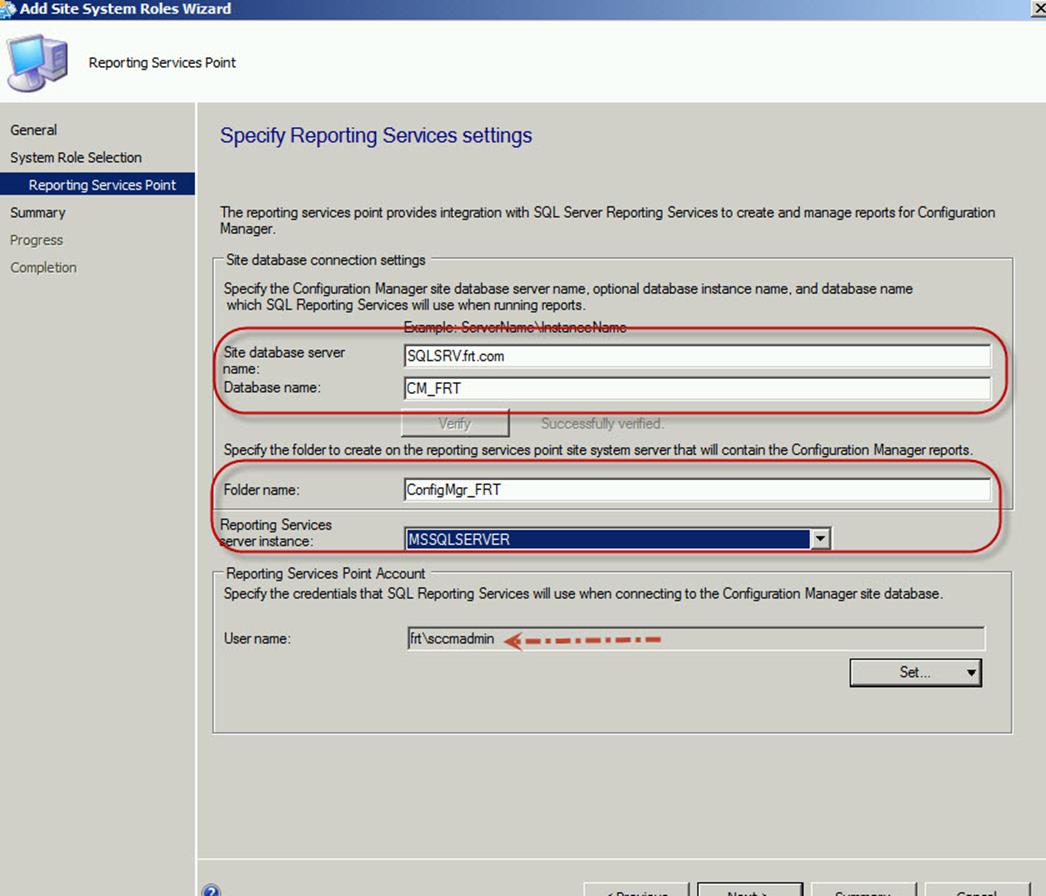Click the help question mark icon

211,890
